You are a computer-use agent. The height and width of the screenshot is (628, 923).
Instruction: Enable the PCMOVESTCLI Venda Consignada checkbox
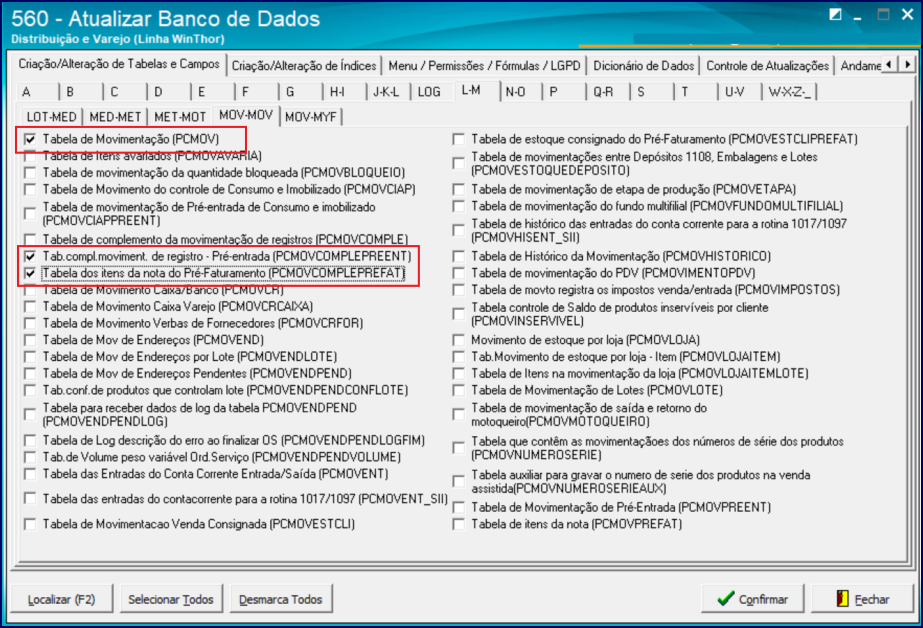30,524
